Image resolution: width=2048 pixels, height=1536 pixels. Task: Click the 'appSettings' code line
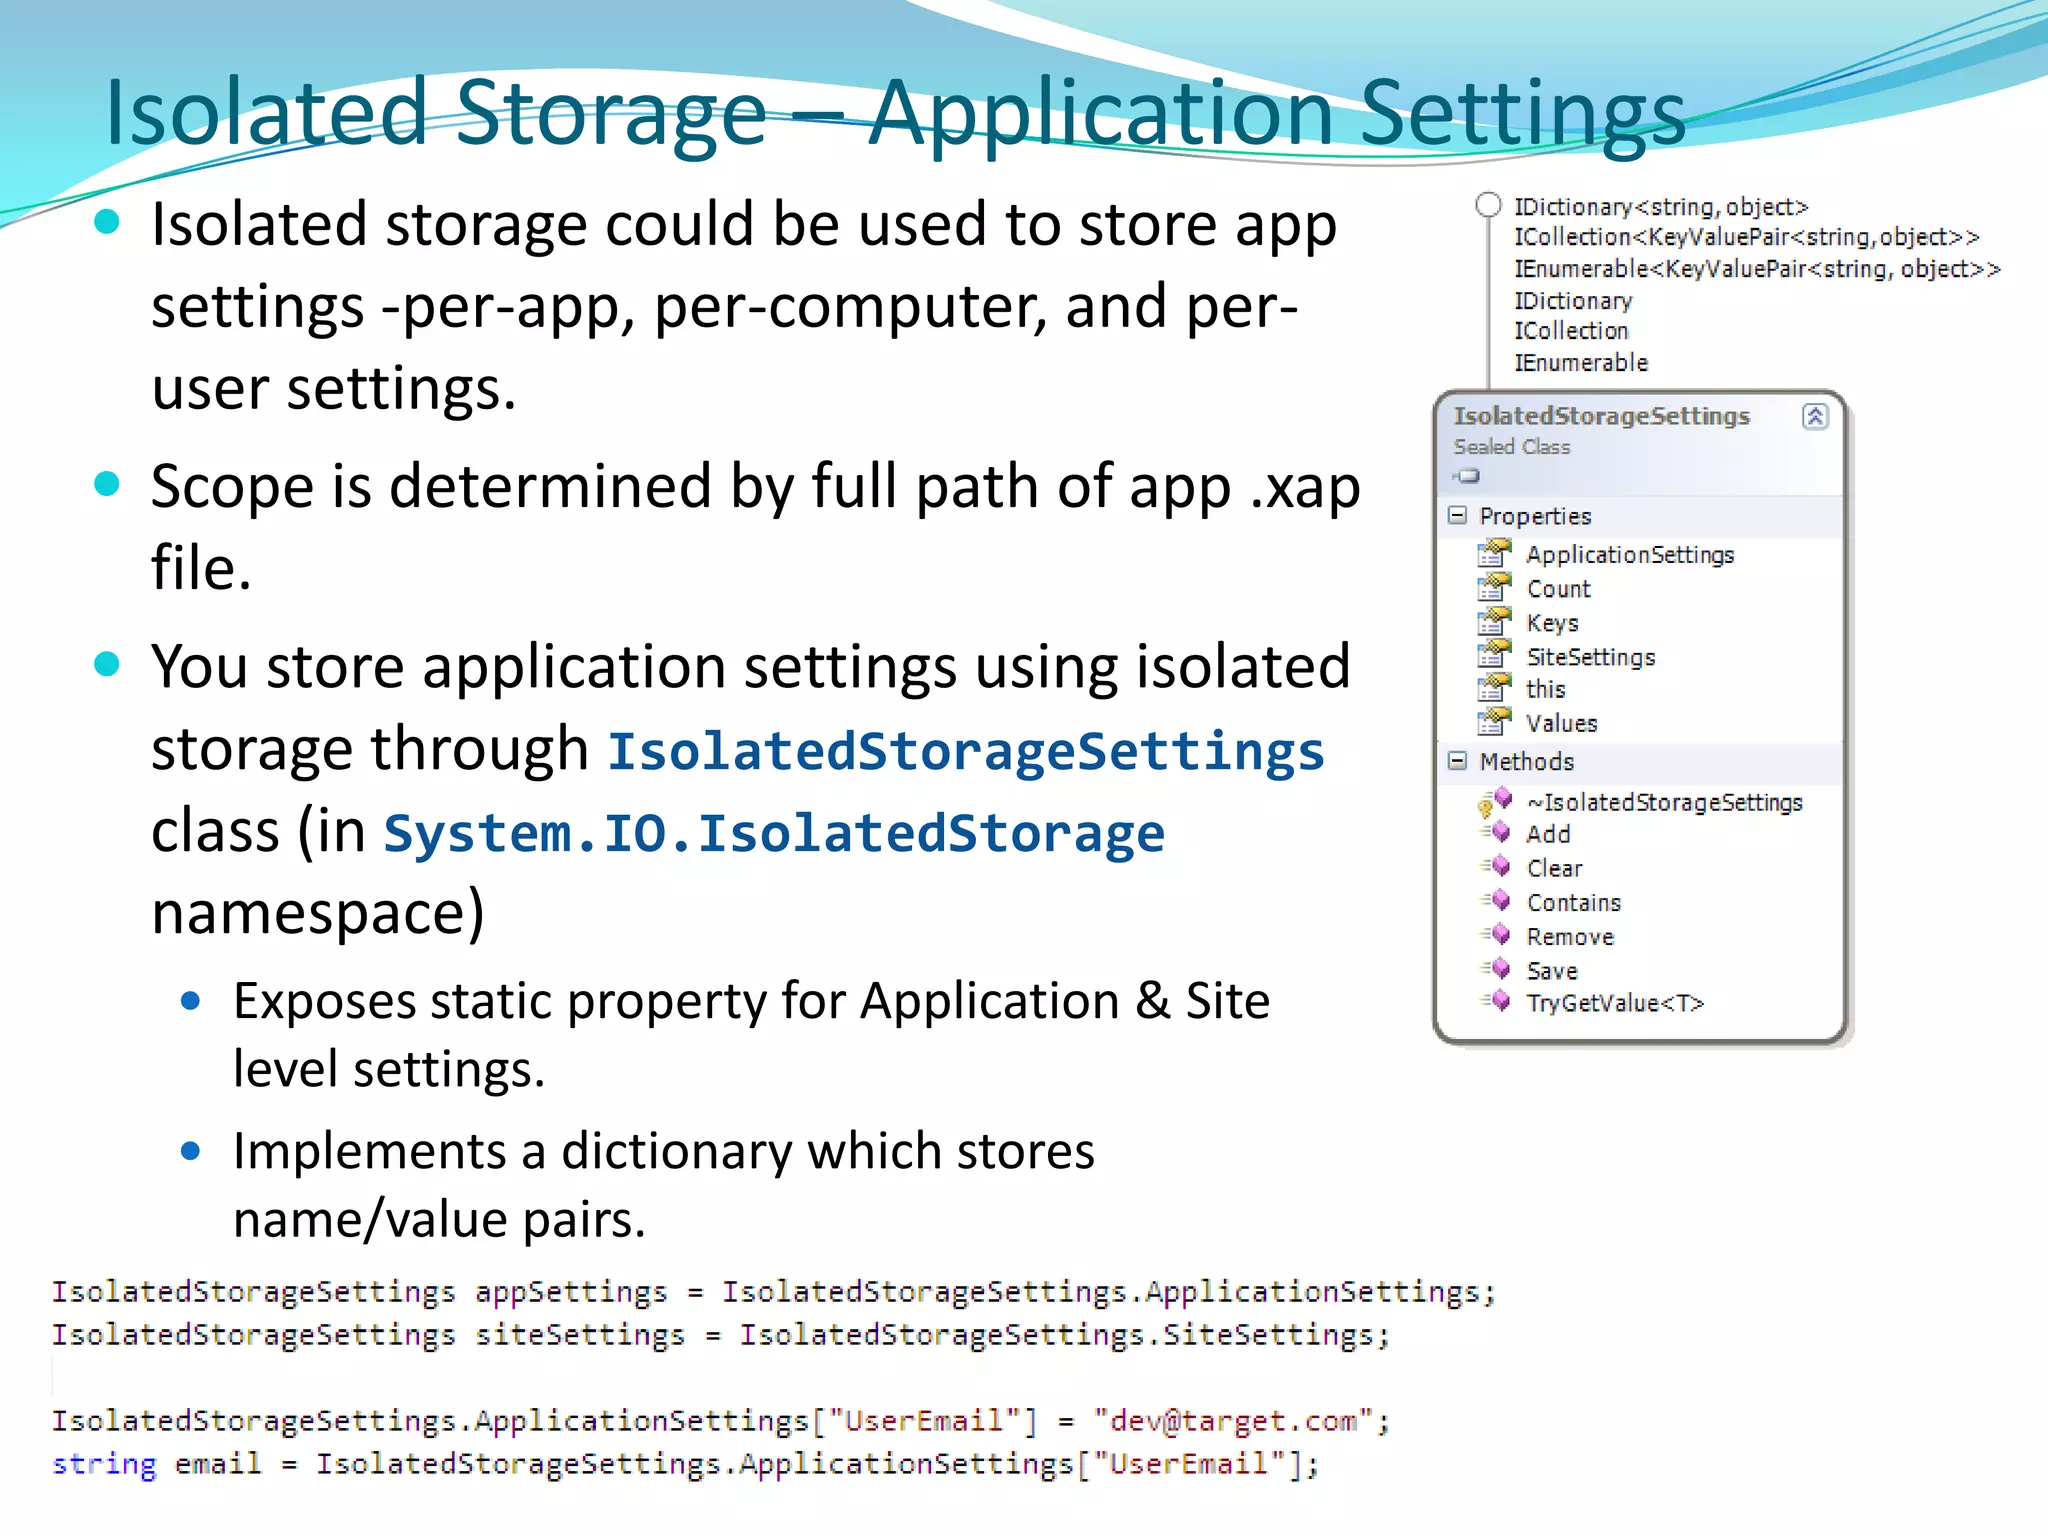point(774,1292)
